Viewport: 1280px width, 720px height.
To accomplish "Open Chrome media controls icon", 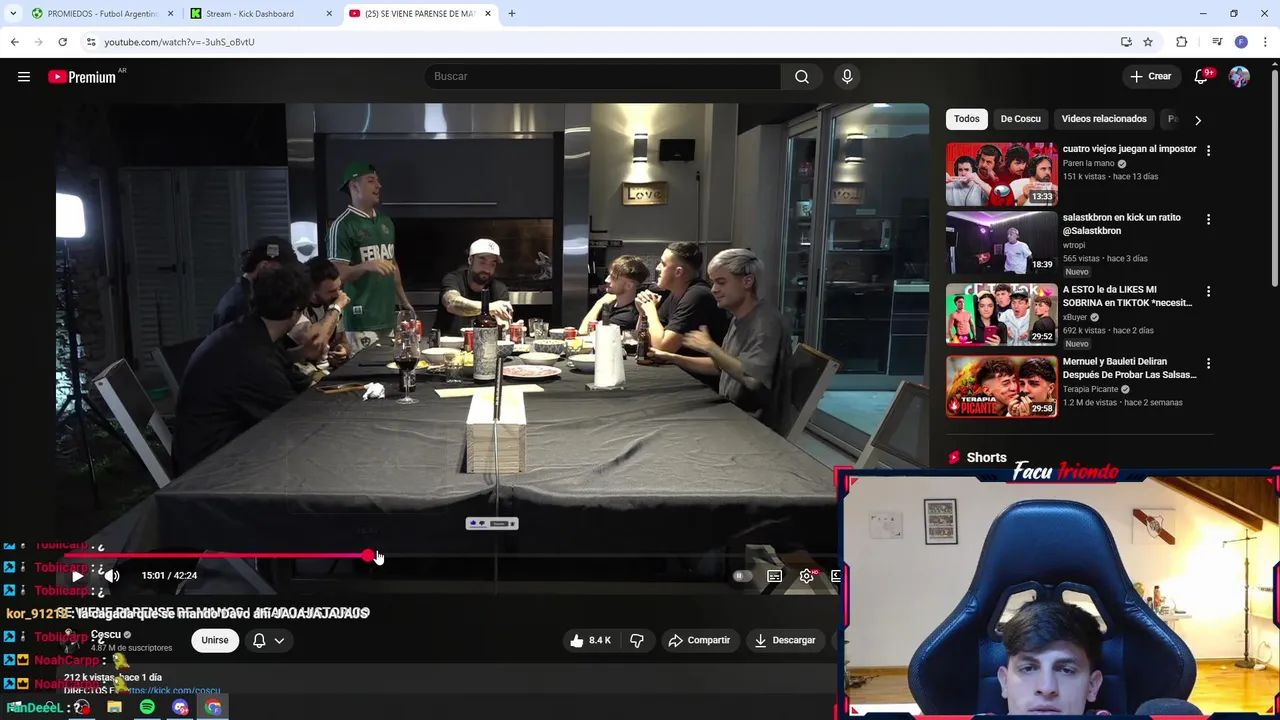I will 1217,42.
